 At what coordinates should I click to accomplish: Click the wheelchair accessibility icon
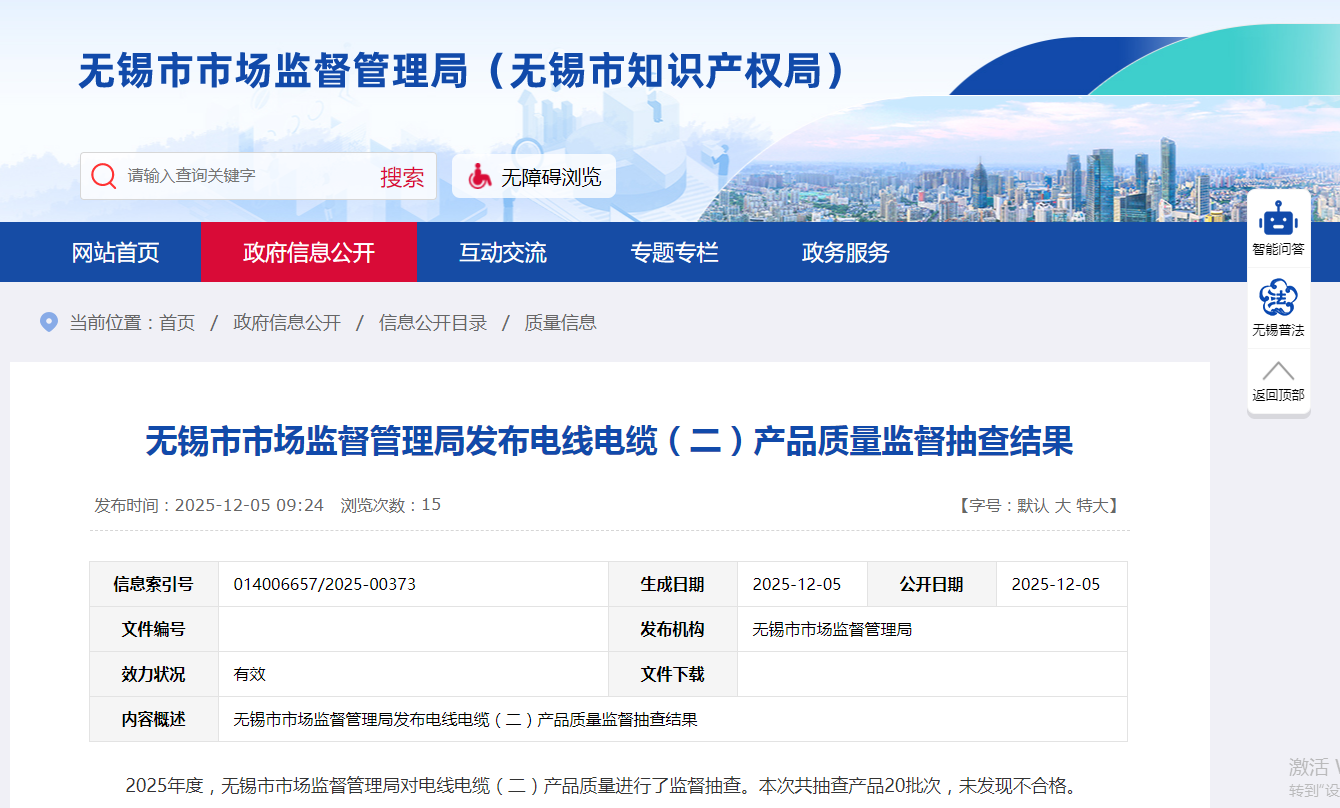[x=480, y=177]
